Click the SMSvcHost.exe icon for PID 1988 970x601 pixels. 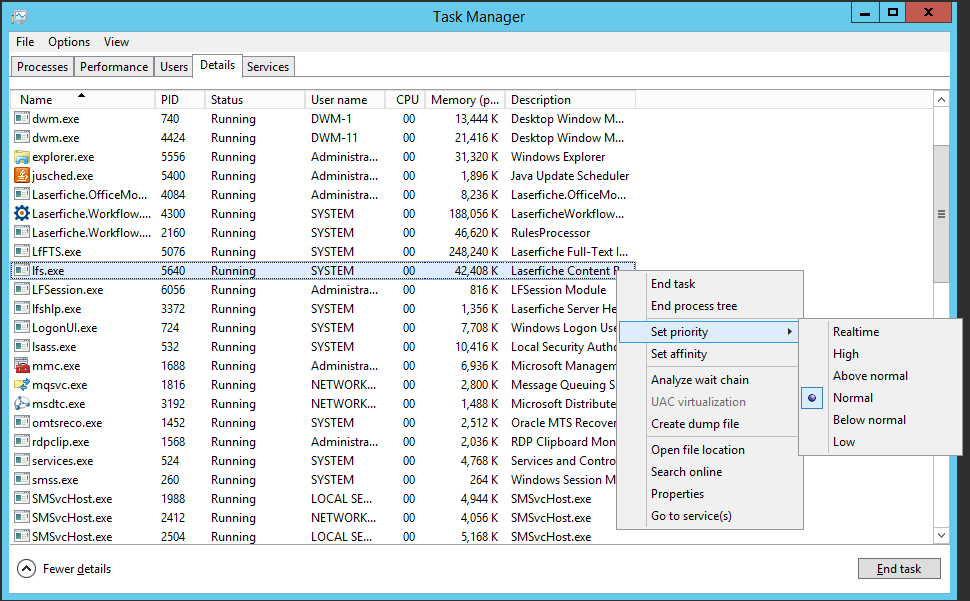(22, 499)
